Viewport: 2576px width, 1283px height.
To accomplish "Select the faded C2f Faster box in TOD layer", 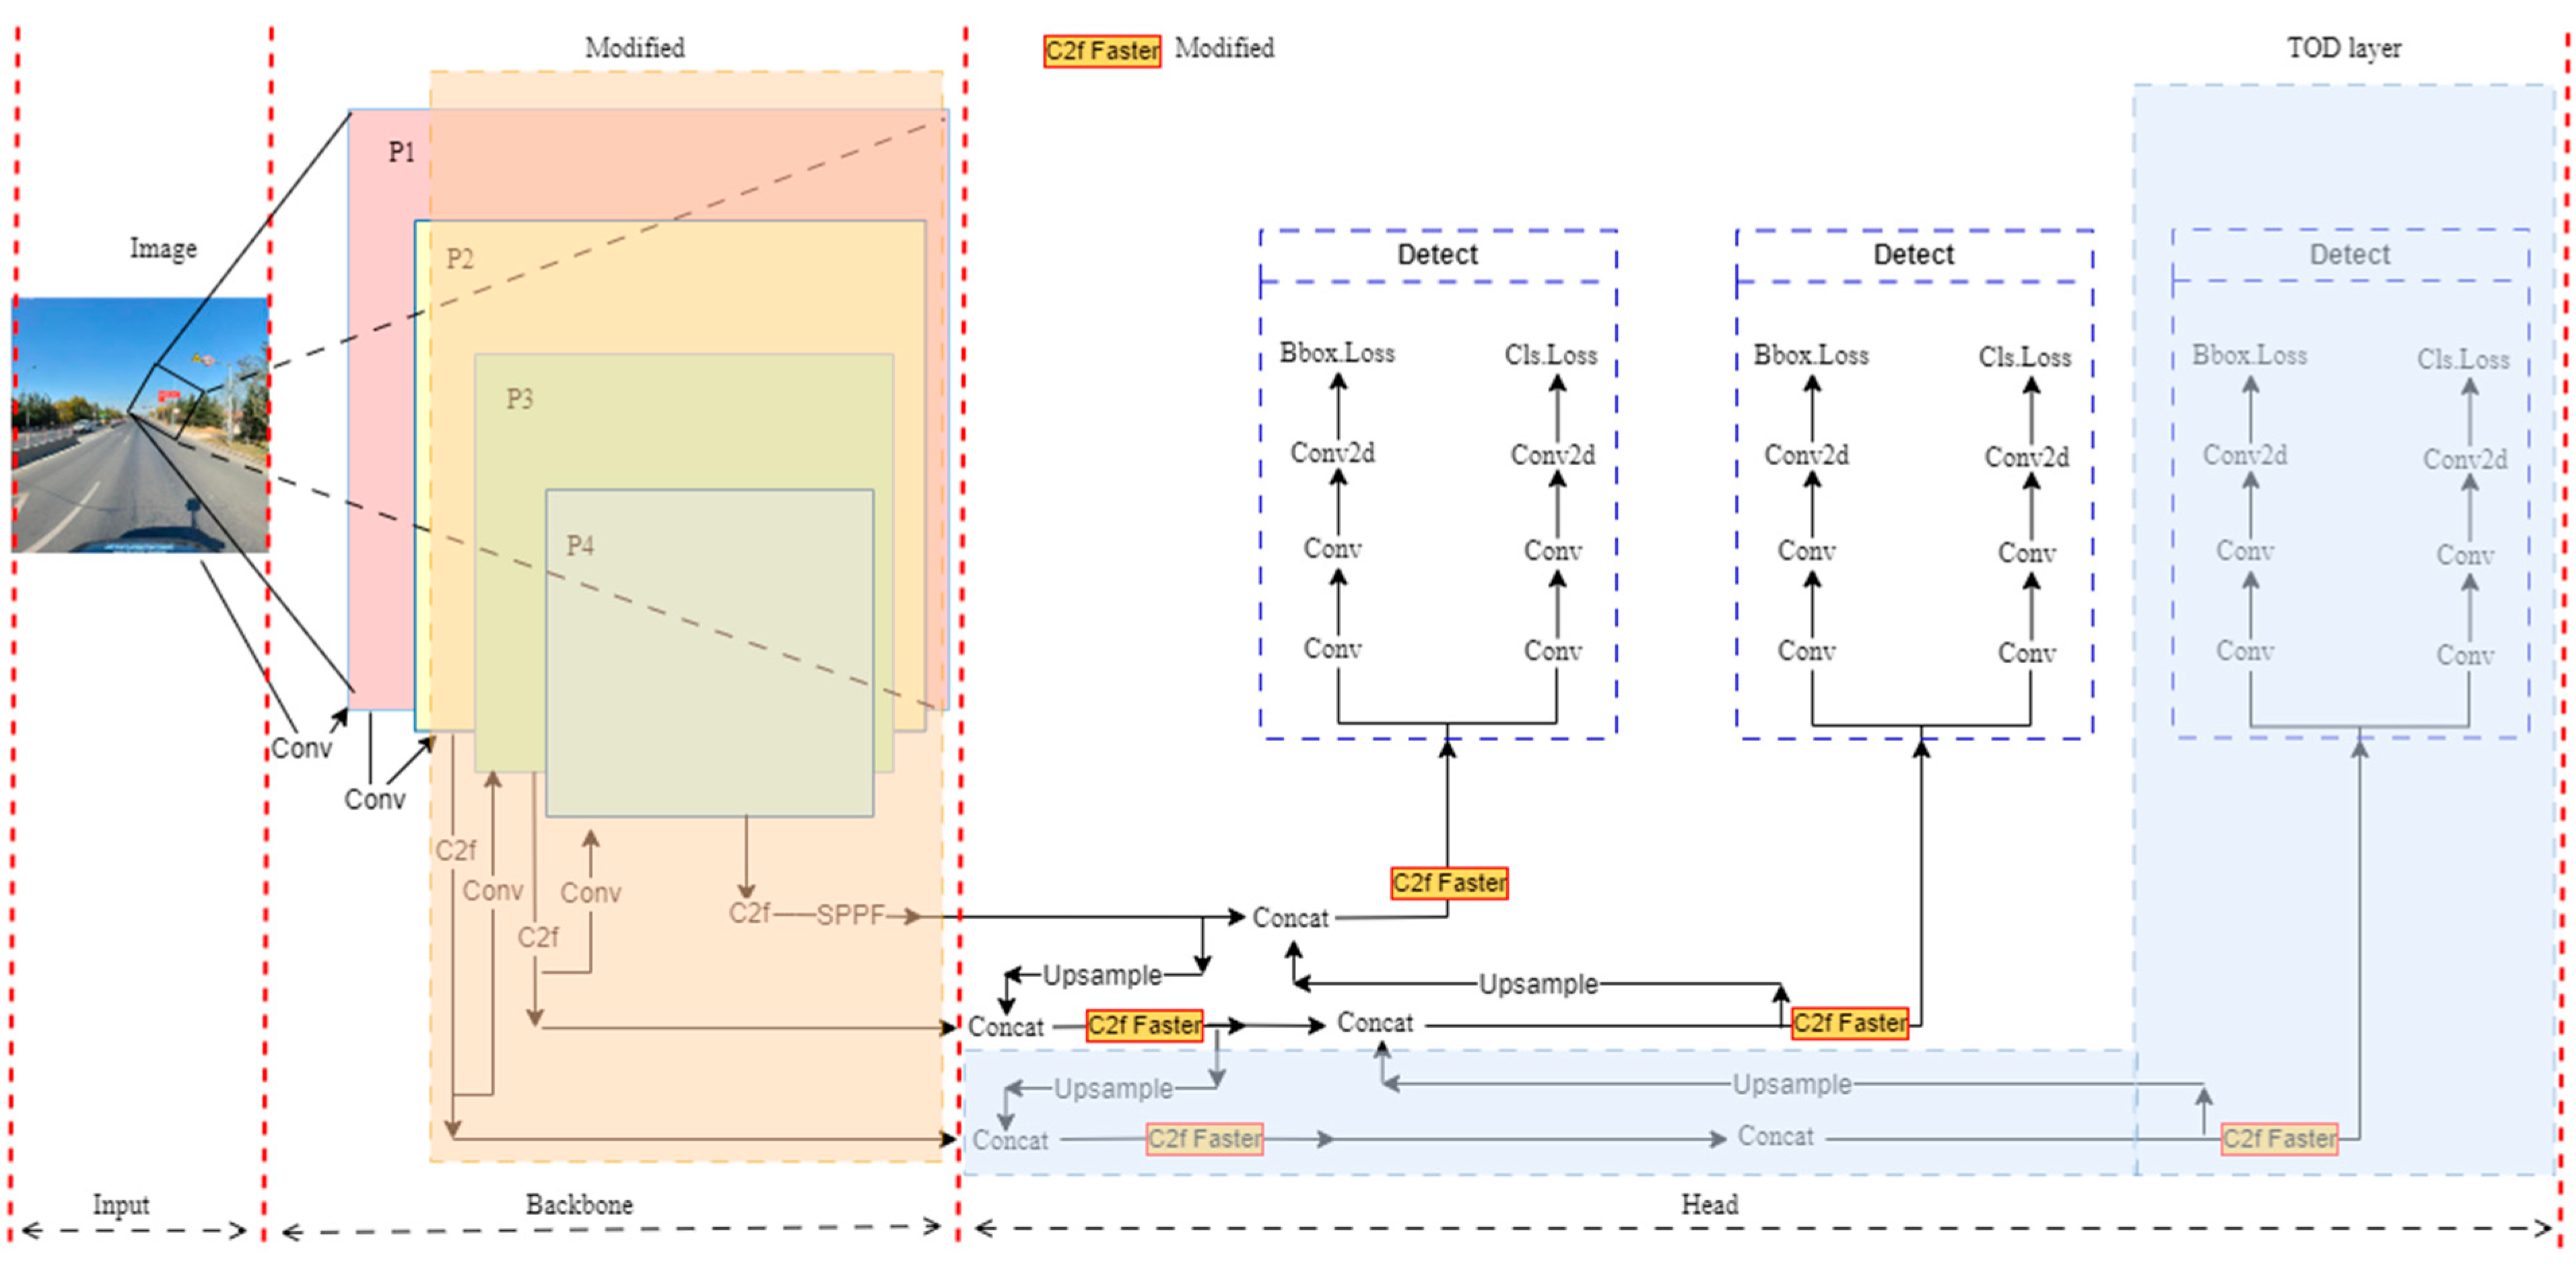I will pos(2279,1139).
